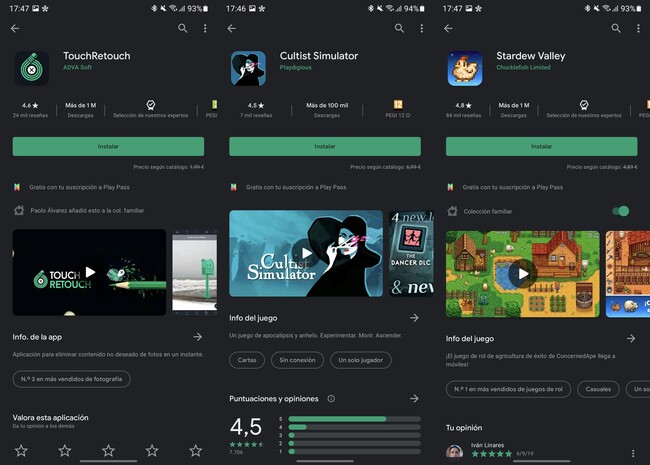Expand Stardew Valley Info del juego arrow
This screenshot has width=650, height=465.
point(631,339)
